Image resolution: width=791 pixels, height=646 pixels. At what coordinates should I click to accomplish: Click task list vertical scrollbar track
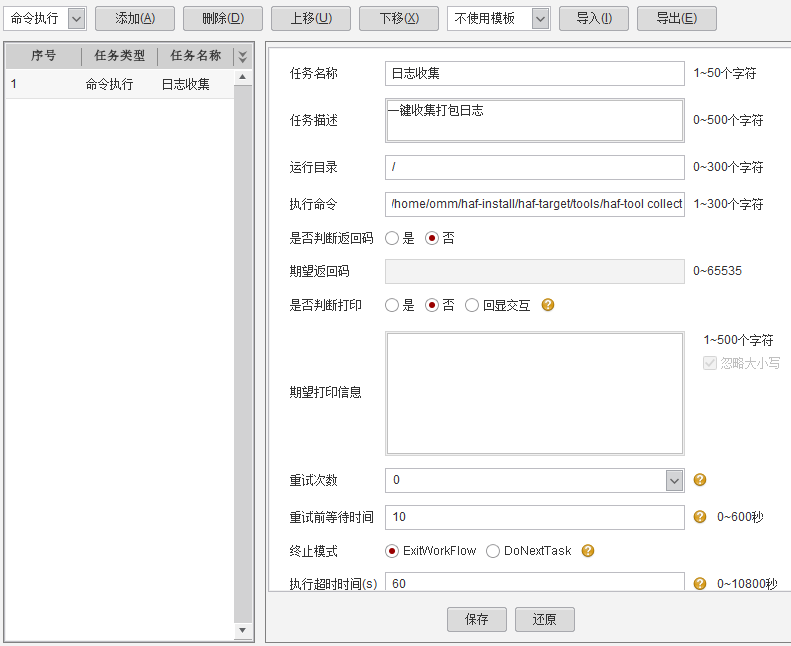coord(243,353)
